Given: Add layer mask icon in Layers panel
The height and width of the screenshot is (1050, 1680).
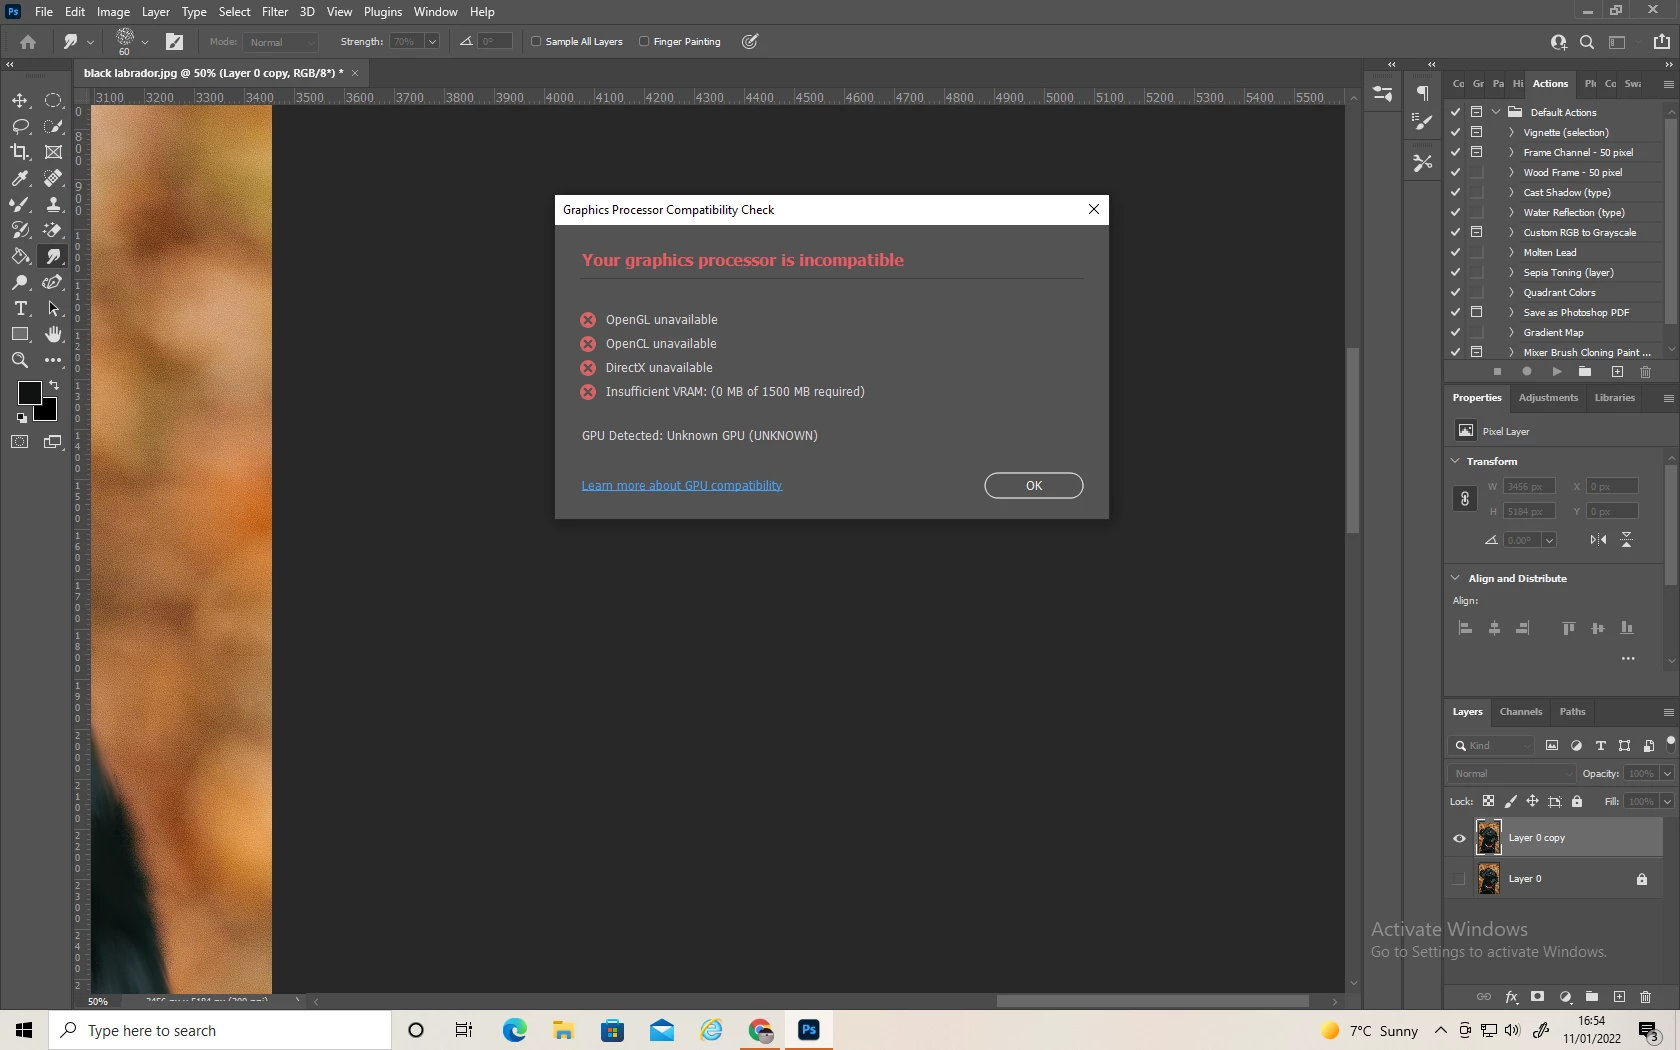Looking at the screenshot, I should click(x=1538, y=997).
